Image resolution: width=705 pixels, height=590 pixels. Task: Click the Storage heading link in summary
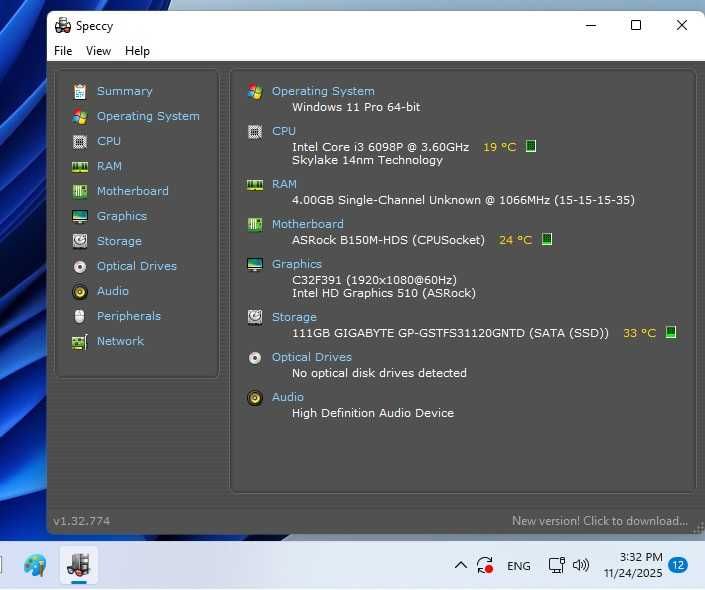pyautogui.click(x=294, y=317)
